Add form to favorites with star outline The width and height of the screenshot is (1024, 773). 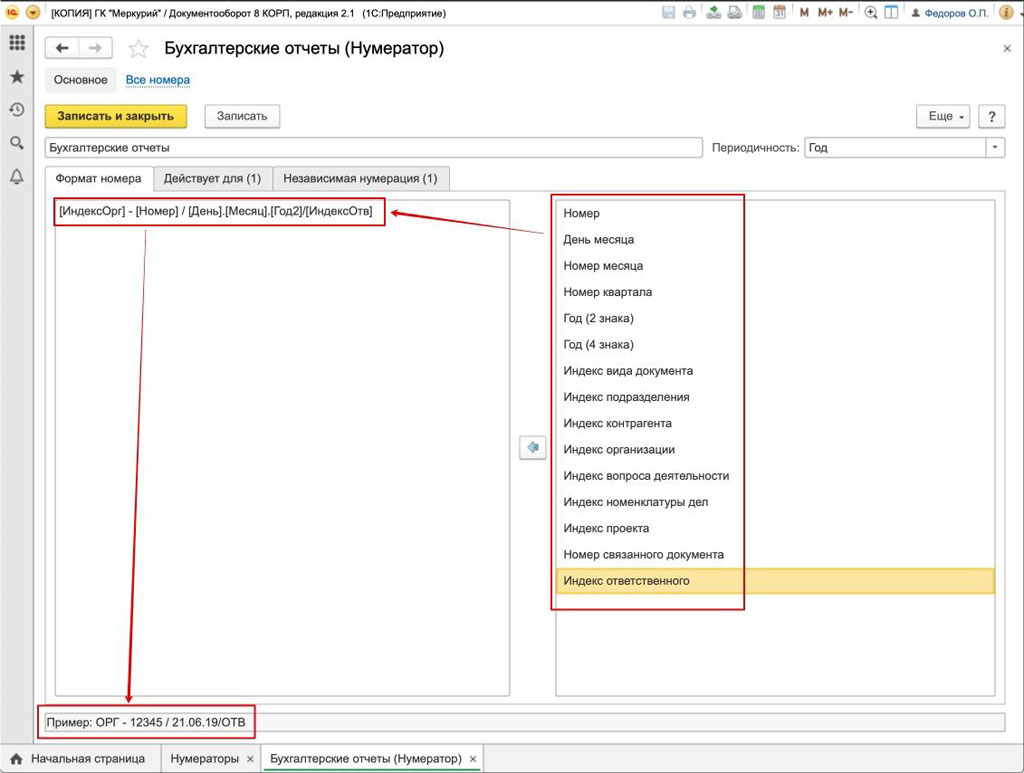pos(139,49)
